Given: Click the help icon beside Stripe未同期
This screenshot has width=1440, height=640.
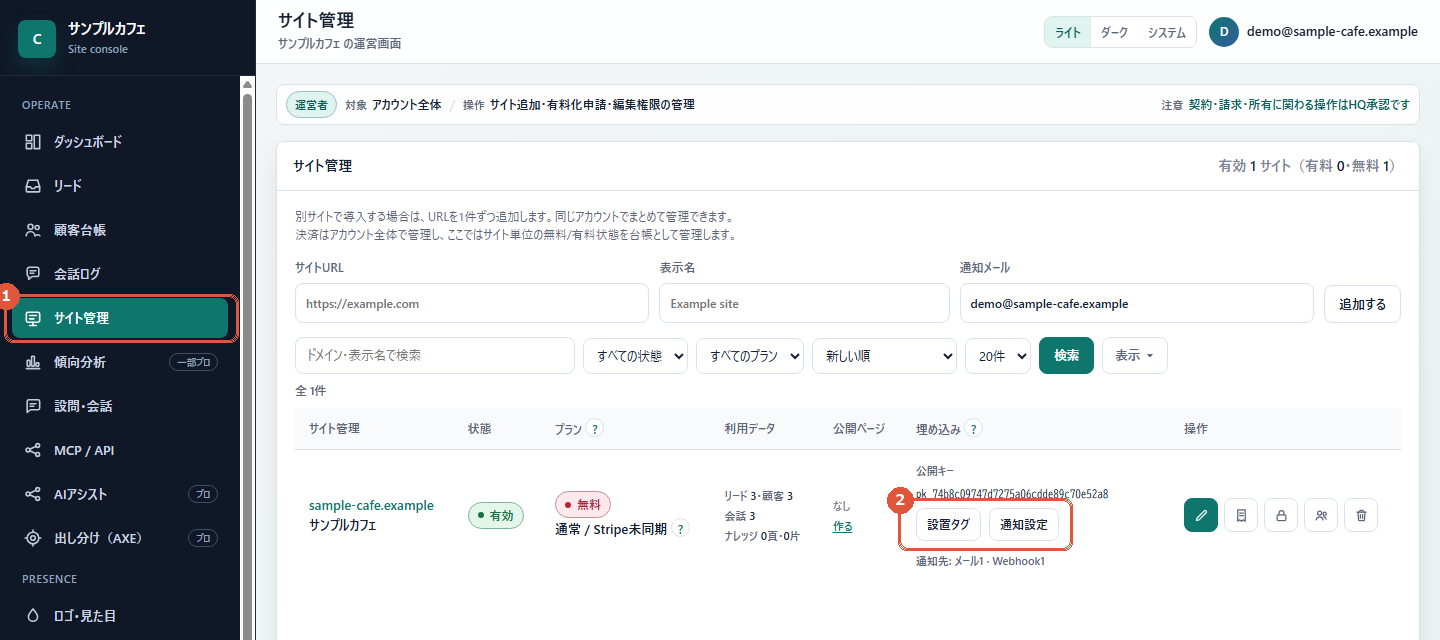Looking at the screenshot, I should tap(681, 529).
